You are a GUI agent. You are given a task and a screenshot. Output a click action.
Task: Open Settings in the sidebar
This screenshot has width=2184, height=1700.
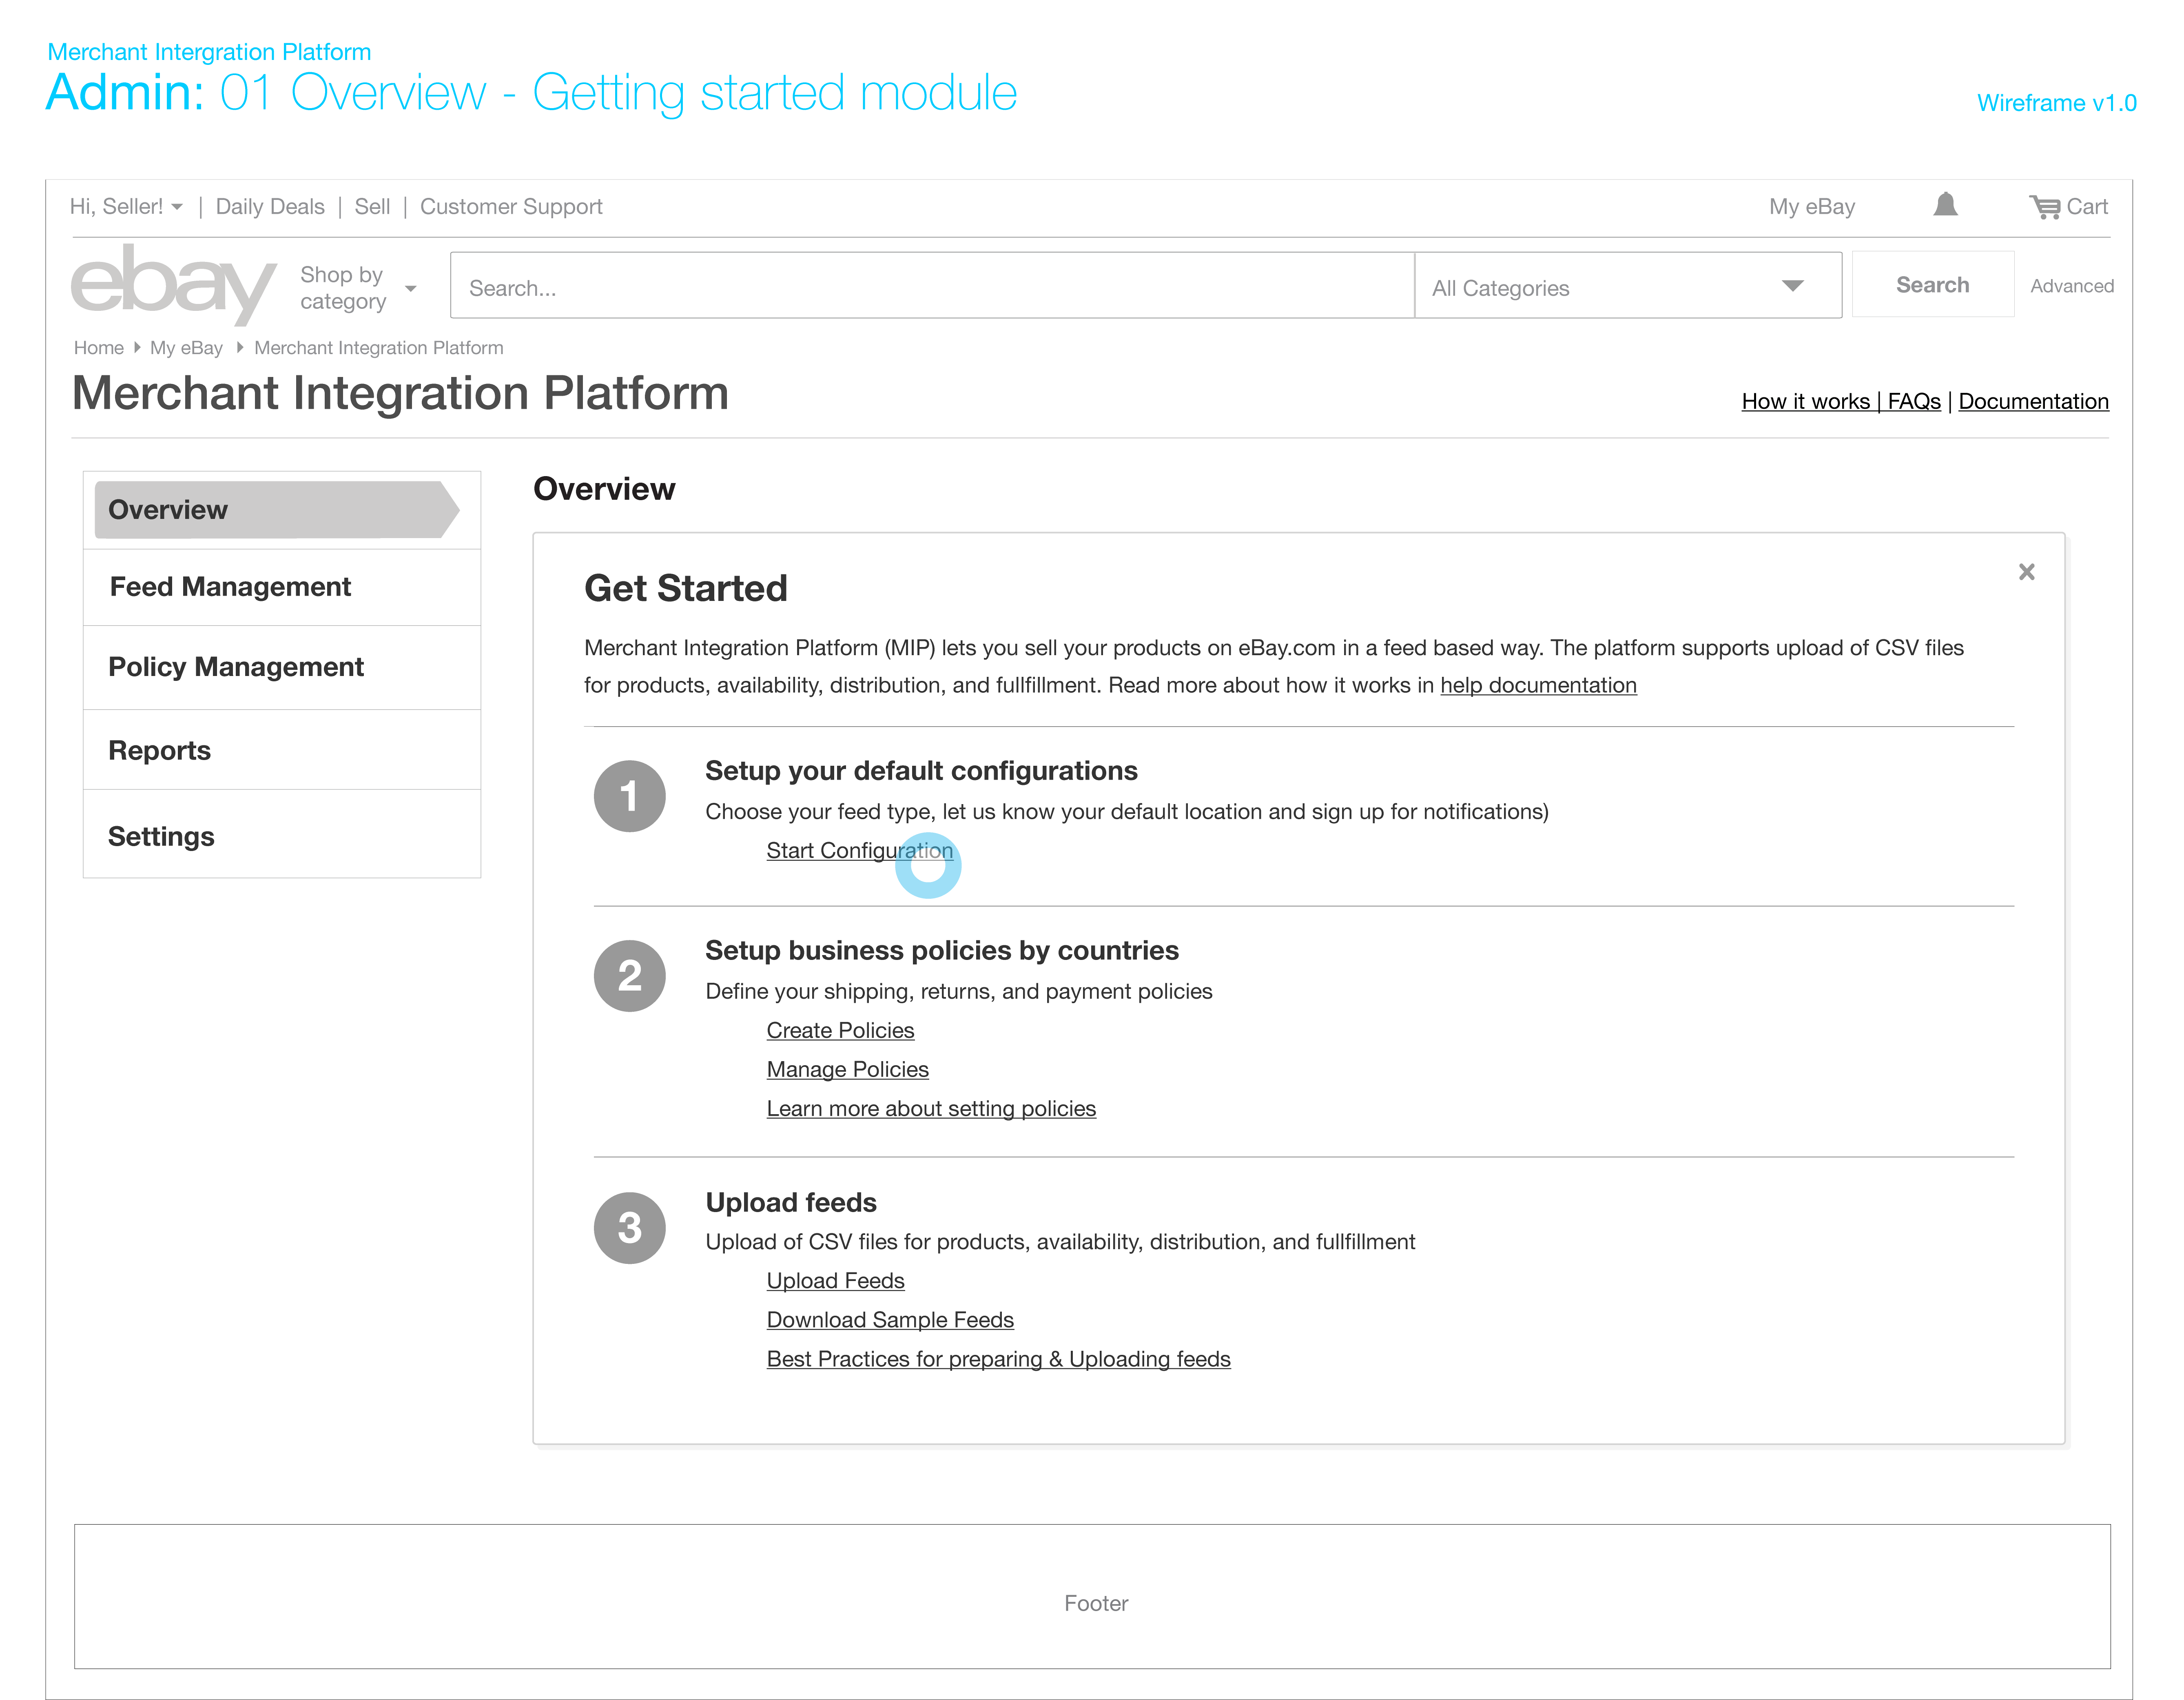pos(161,837)
